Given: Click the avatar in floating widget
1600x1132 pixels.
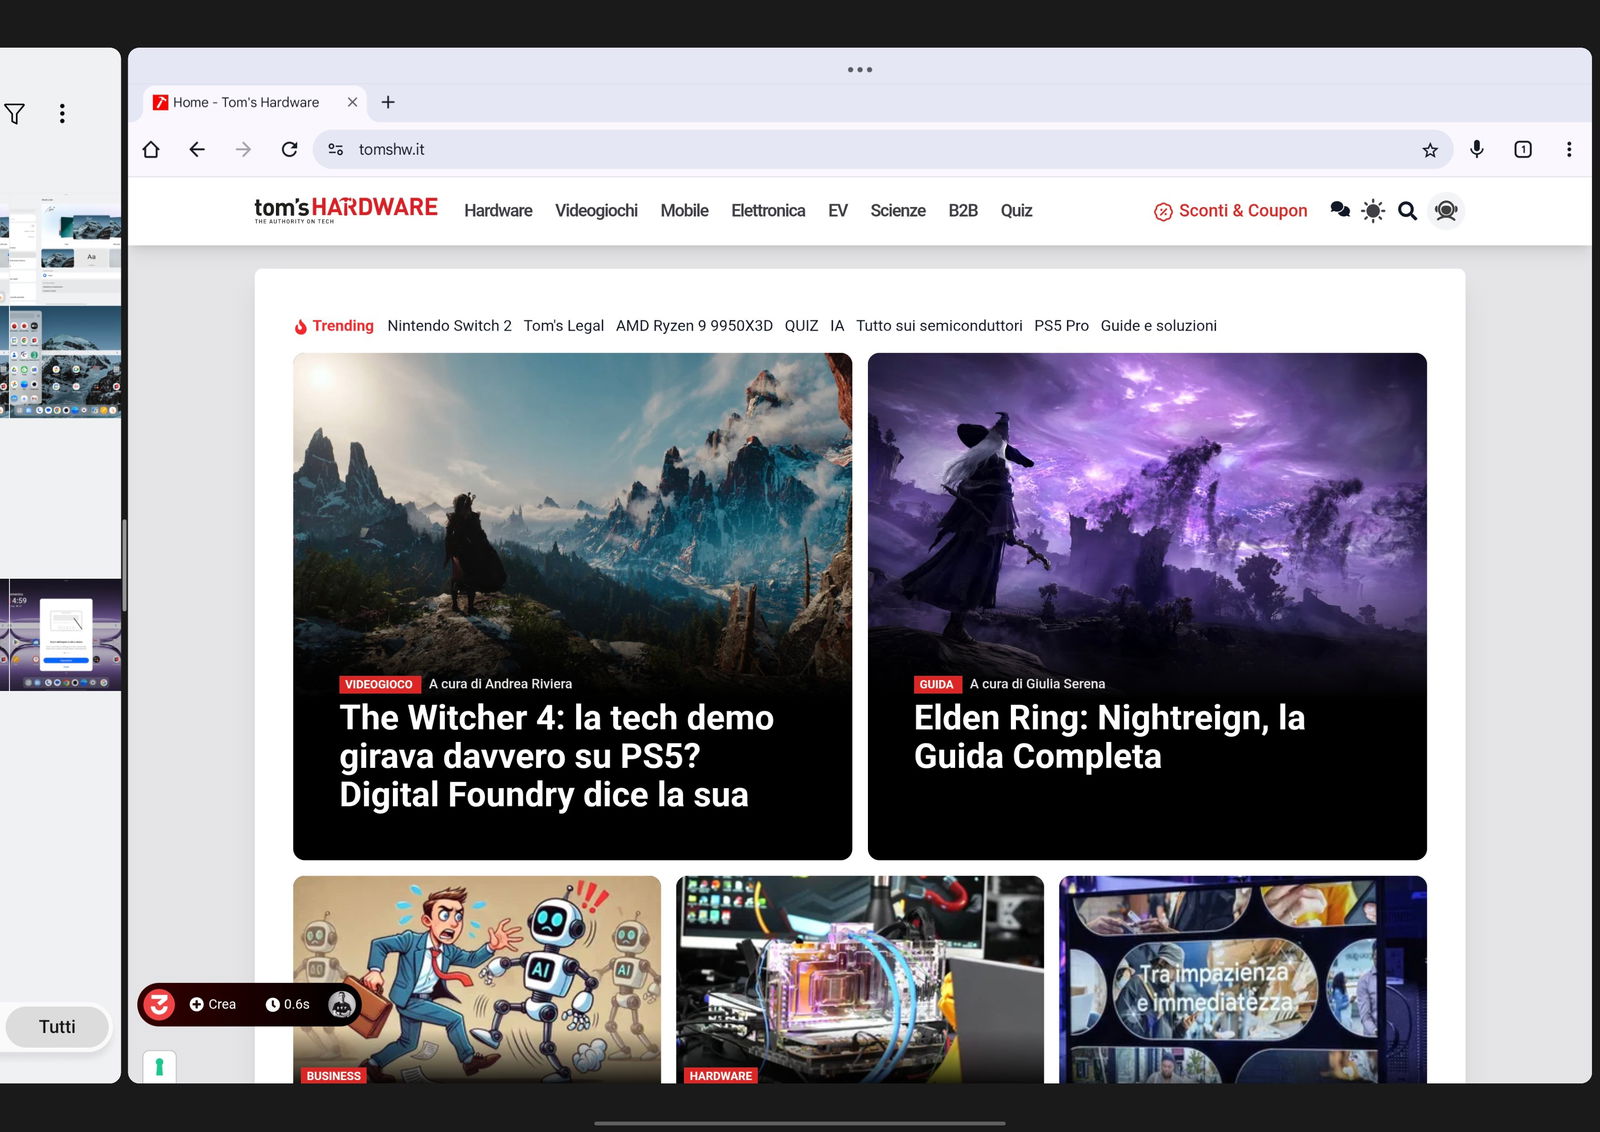Looking at the screenshot, I should coord(342,1004).
